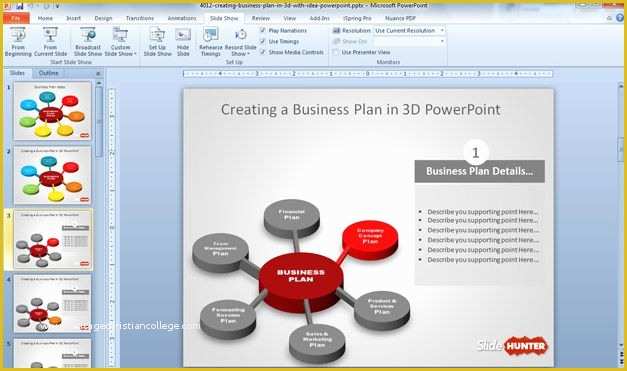The image size is (627, 371).
Task: Switch to the Design tab
Action: (103, 18)
